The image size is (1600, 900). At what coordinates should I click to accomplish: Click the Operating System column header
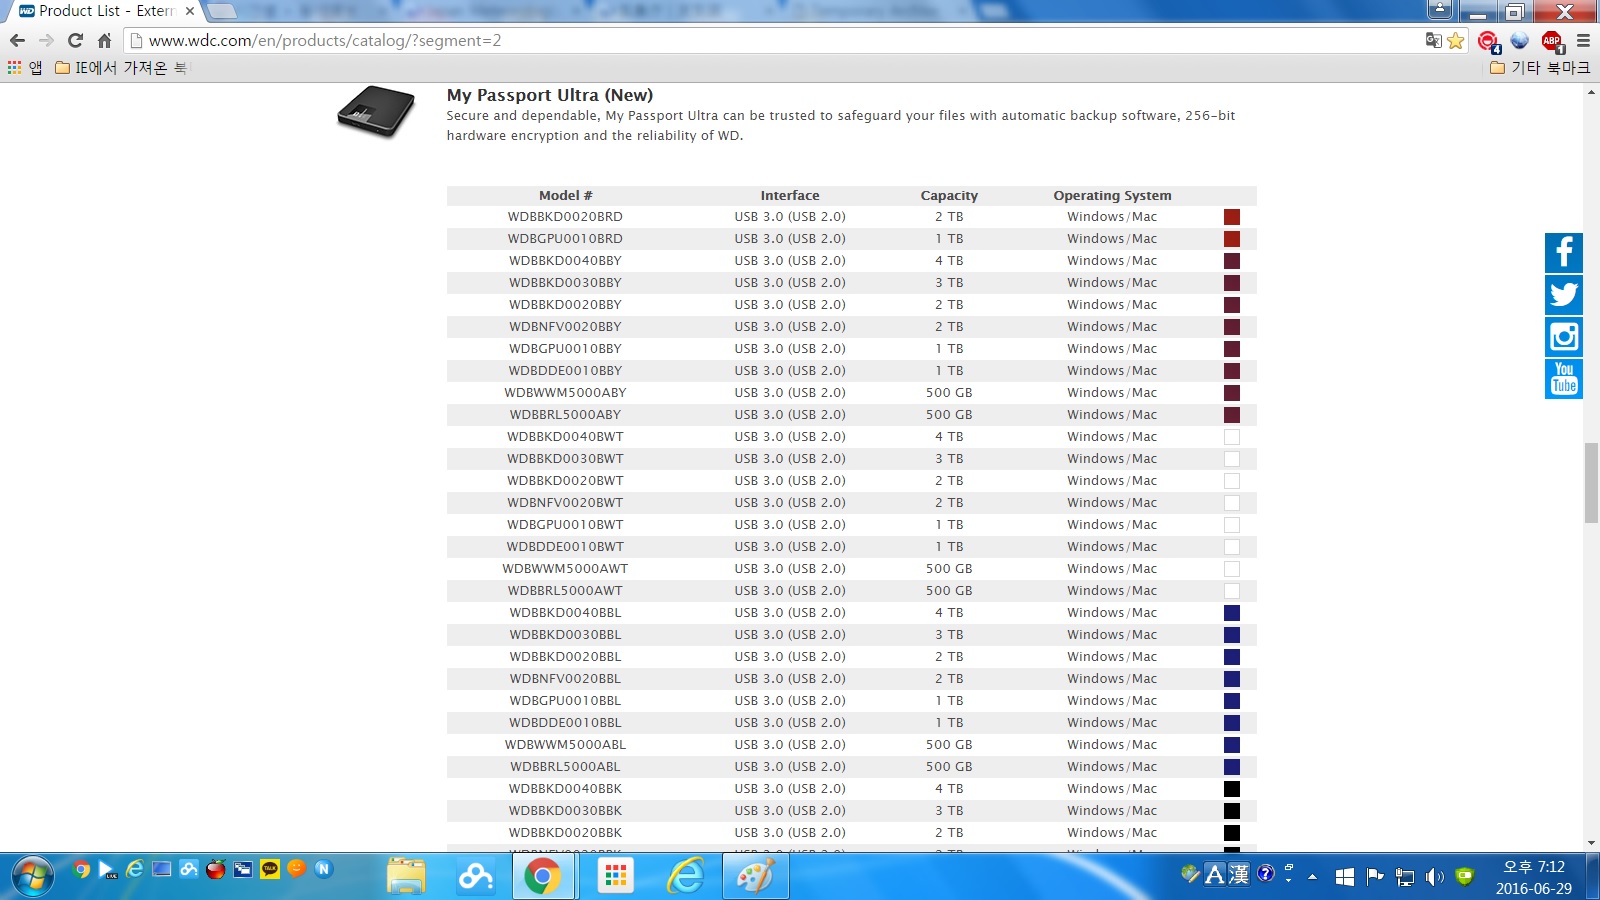click(x=1112, y=196)
